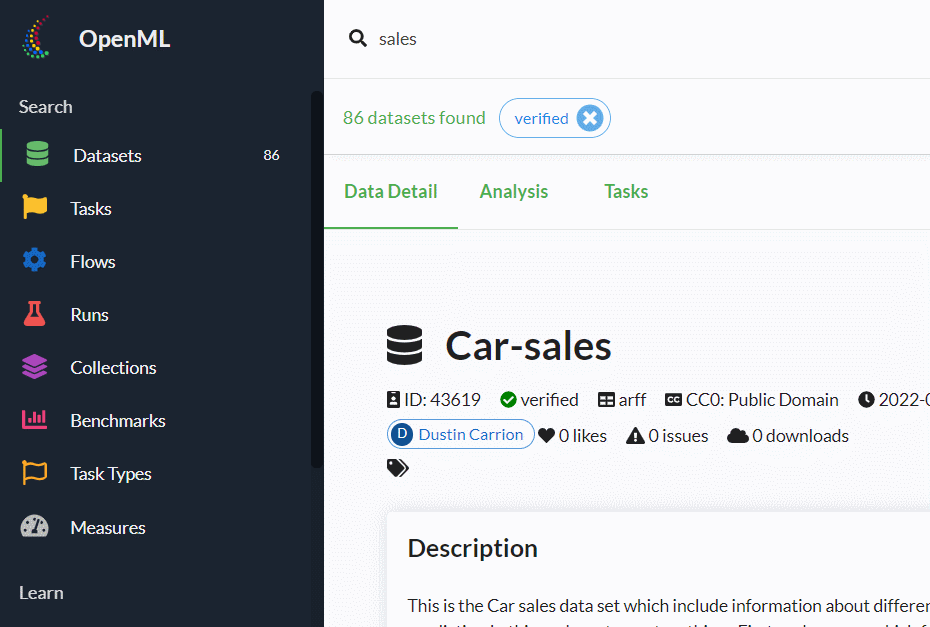Screen dimensions: 930x627
Task: Click the magnifier search icon
Action: click(357, 38)
